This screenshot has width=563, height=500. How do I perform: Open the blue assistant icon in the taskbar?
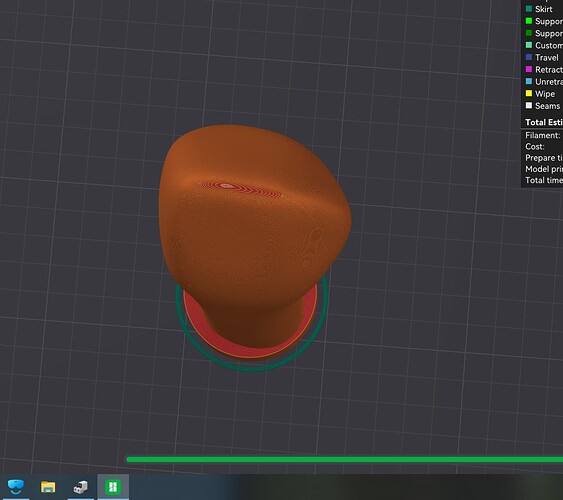[x=15, y=487]
